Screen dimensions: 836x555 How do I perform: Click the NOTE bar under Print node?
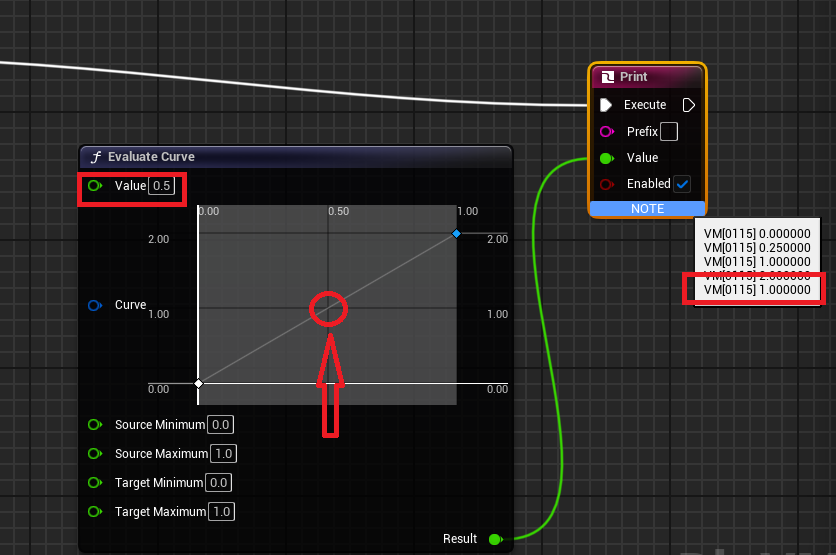647,208
